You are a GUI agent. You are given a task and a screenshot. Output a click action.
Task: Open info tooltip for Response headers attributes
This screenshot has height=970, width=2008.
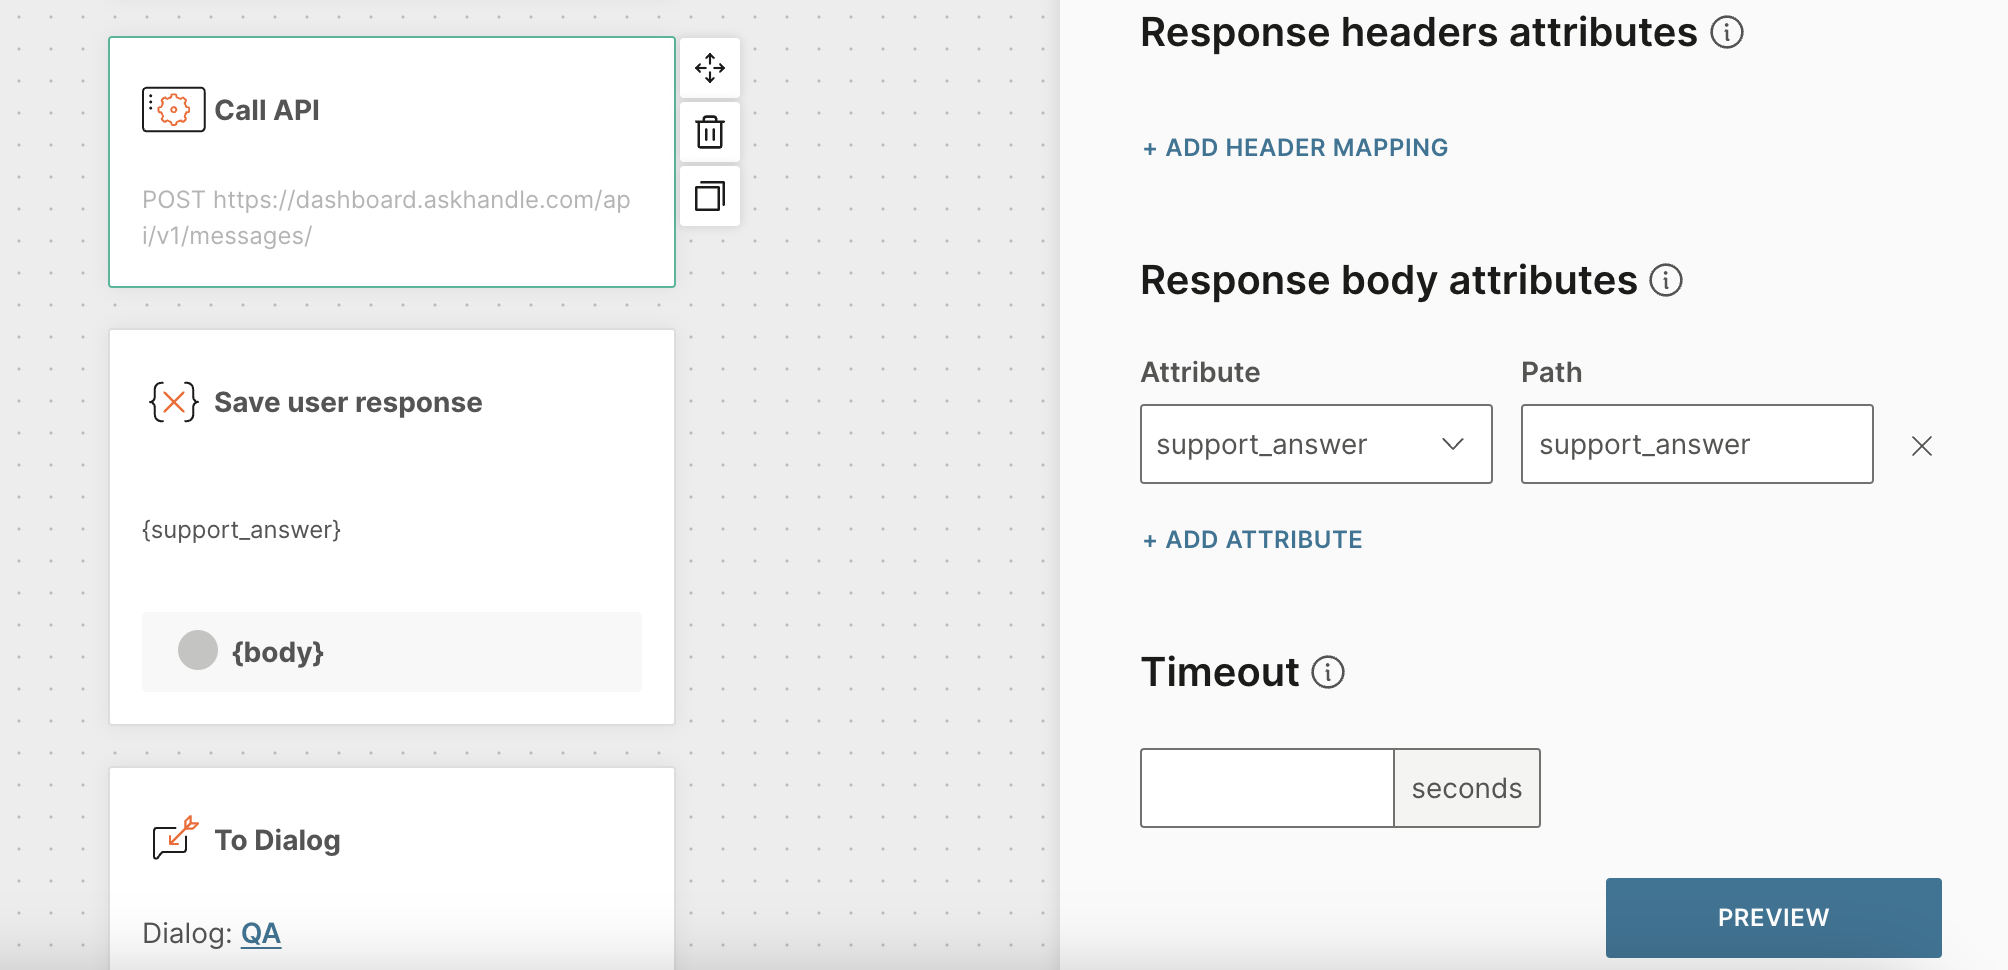click(x=1727, y=33)
